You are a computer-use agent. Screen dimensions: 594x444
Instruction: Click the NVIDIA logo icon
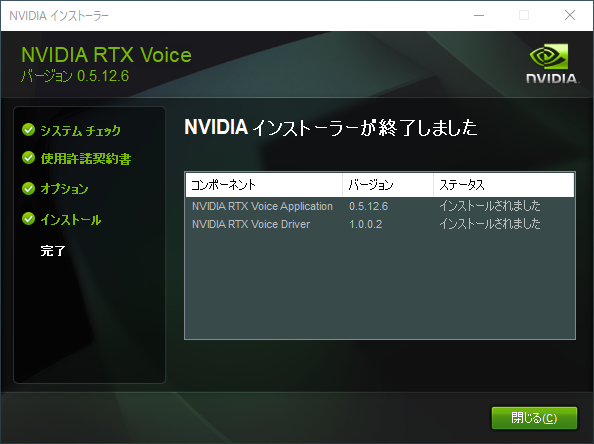(552, 64)
